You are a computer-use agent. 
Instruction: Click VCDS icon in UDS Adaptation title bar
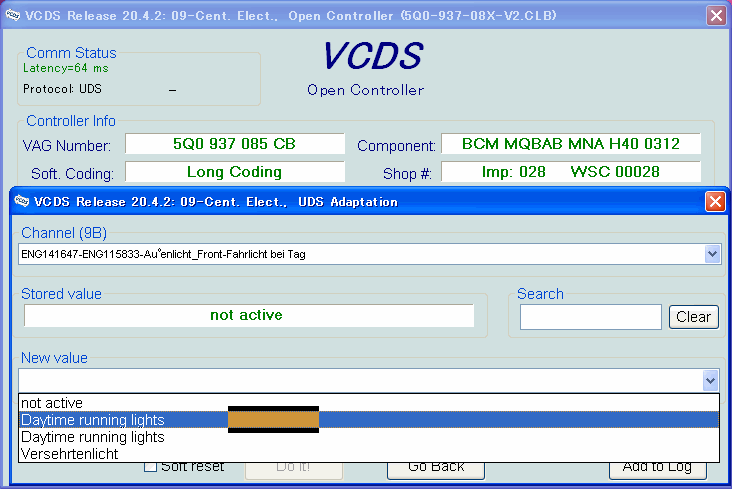click(21, 201)
